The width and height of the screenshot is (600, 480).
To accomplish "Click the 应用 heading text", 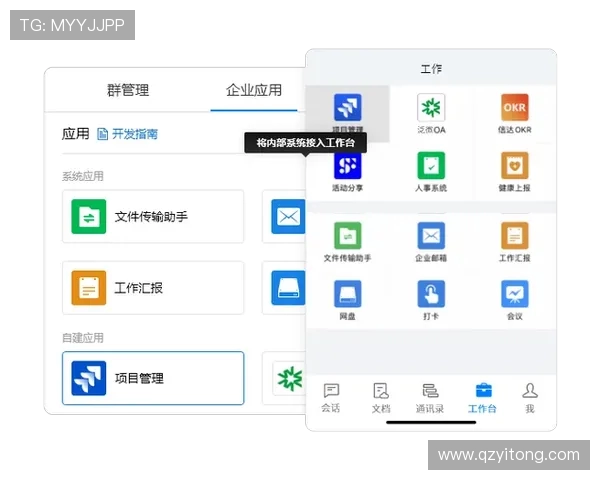I will tap(75, 134).
